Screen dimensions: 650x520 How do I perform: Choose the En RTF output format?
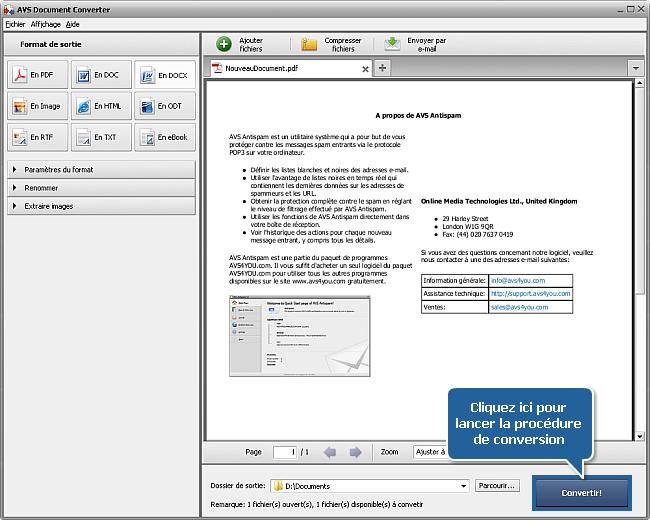pos(37,137)
